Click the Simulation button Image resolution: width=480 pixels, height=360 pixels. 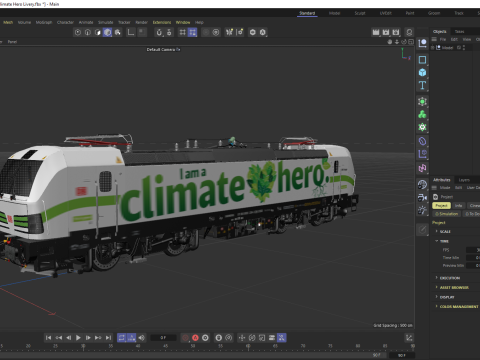(x=447, y=214)
